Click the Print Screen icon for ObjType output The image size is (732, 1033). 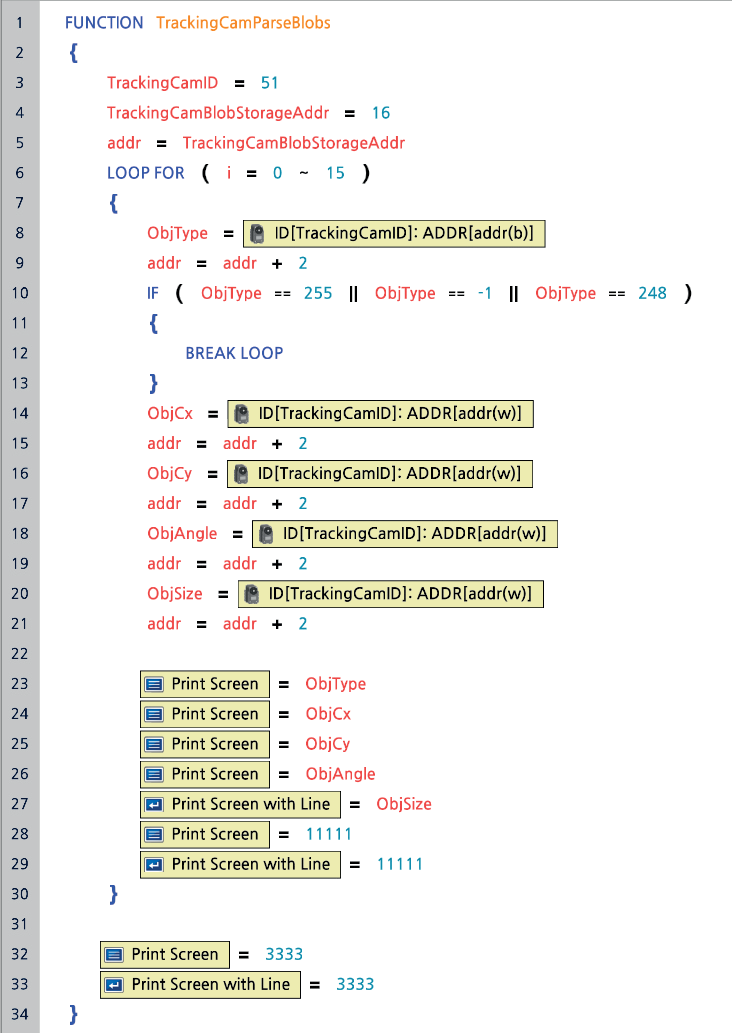(x=155, y=684)
